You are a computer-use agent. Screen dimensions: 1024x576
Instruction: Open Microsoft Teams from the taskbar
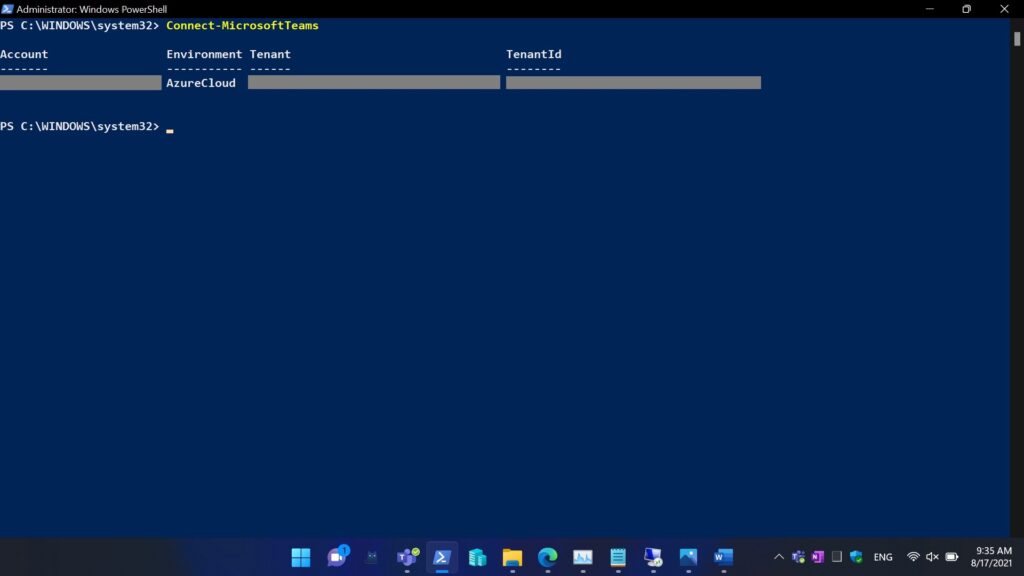(407, 557)
